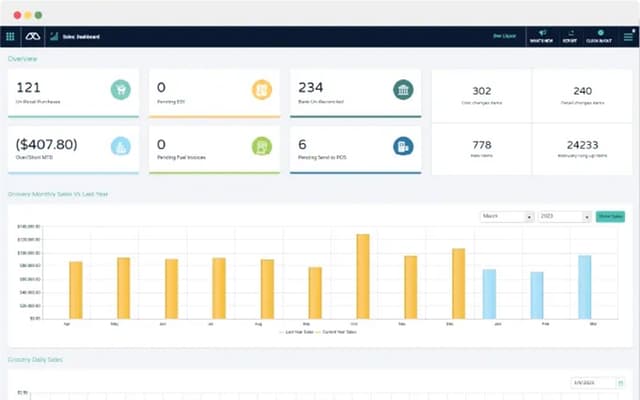Click the orange bar for Dec

[x=458, y=284]
